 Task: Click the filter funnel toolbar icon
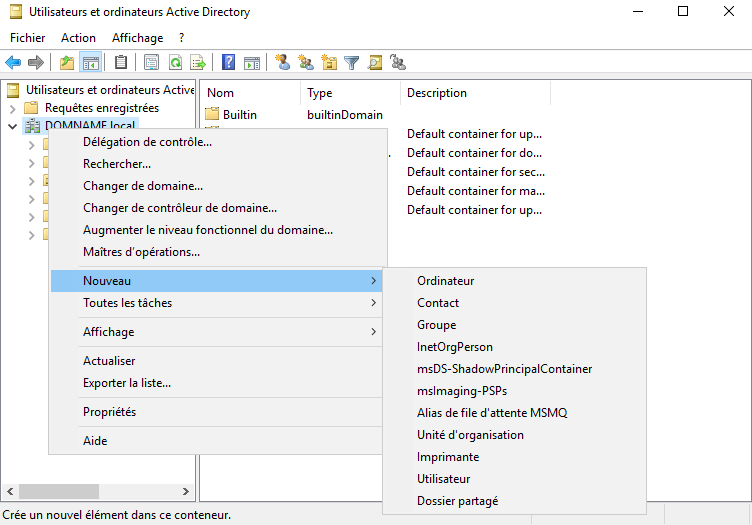(352, 63)
